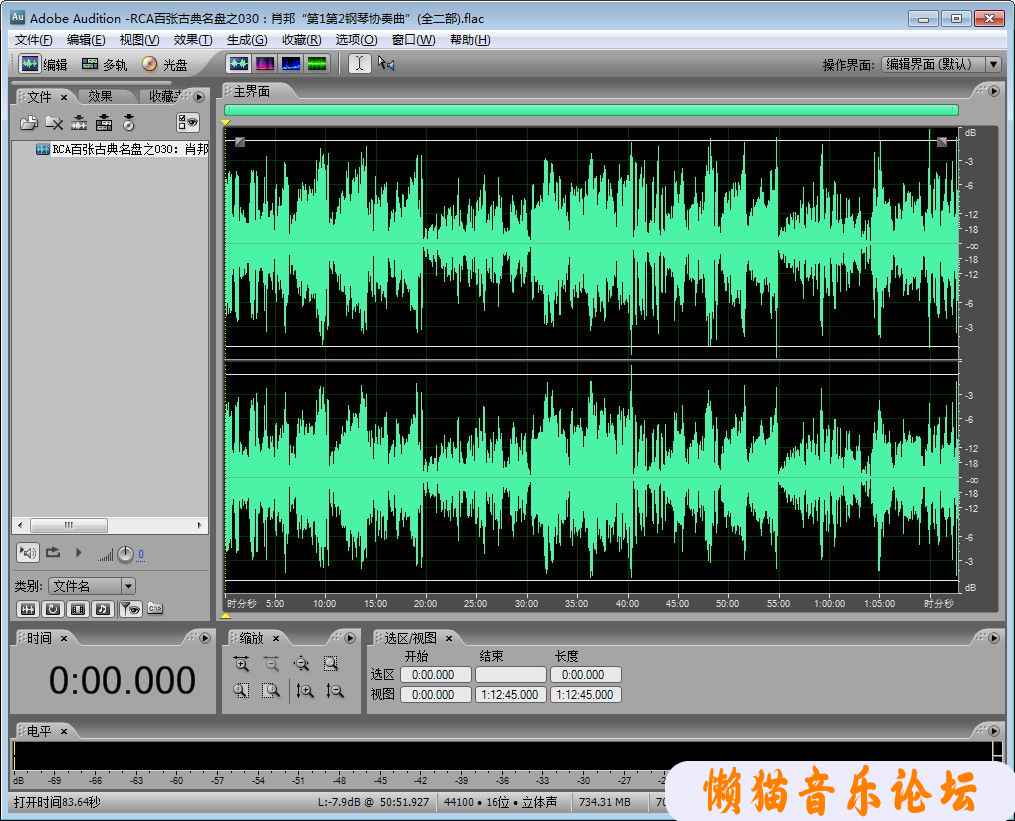The width and height of the screenshot is (1015, 821).
Task: Click the insert into CD list icon
Action: (x=129, y=122)
